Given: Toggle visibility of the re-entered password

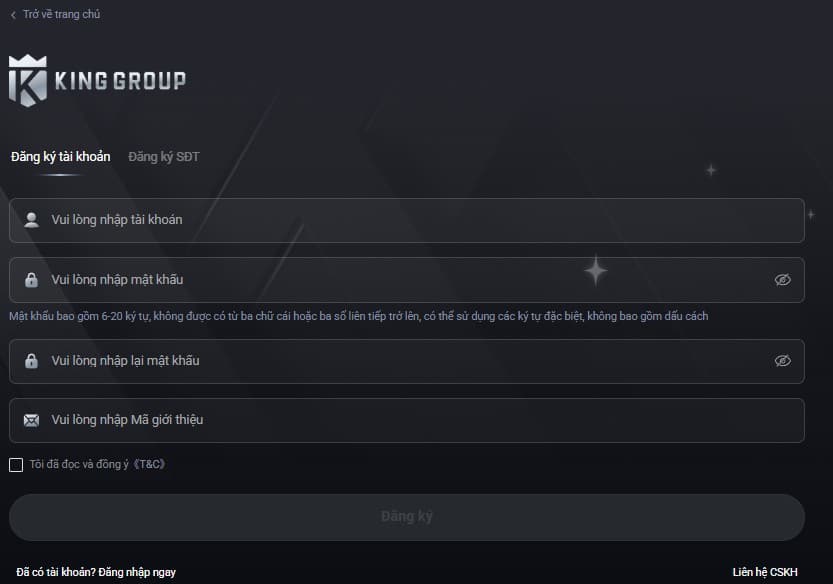Looking at the screenshot, I should tap(783, 361).
